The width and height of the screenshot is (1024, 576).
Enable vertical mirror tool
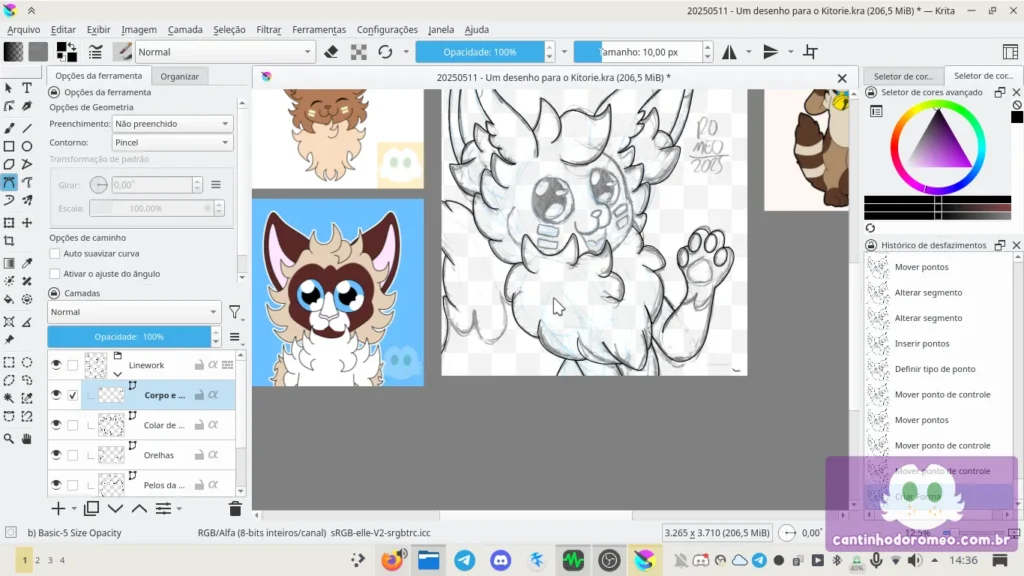(771, 52)
